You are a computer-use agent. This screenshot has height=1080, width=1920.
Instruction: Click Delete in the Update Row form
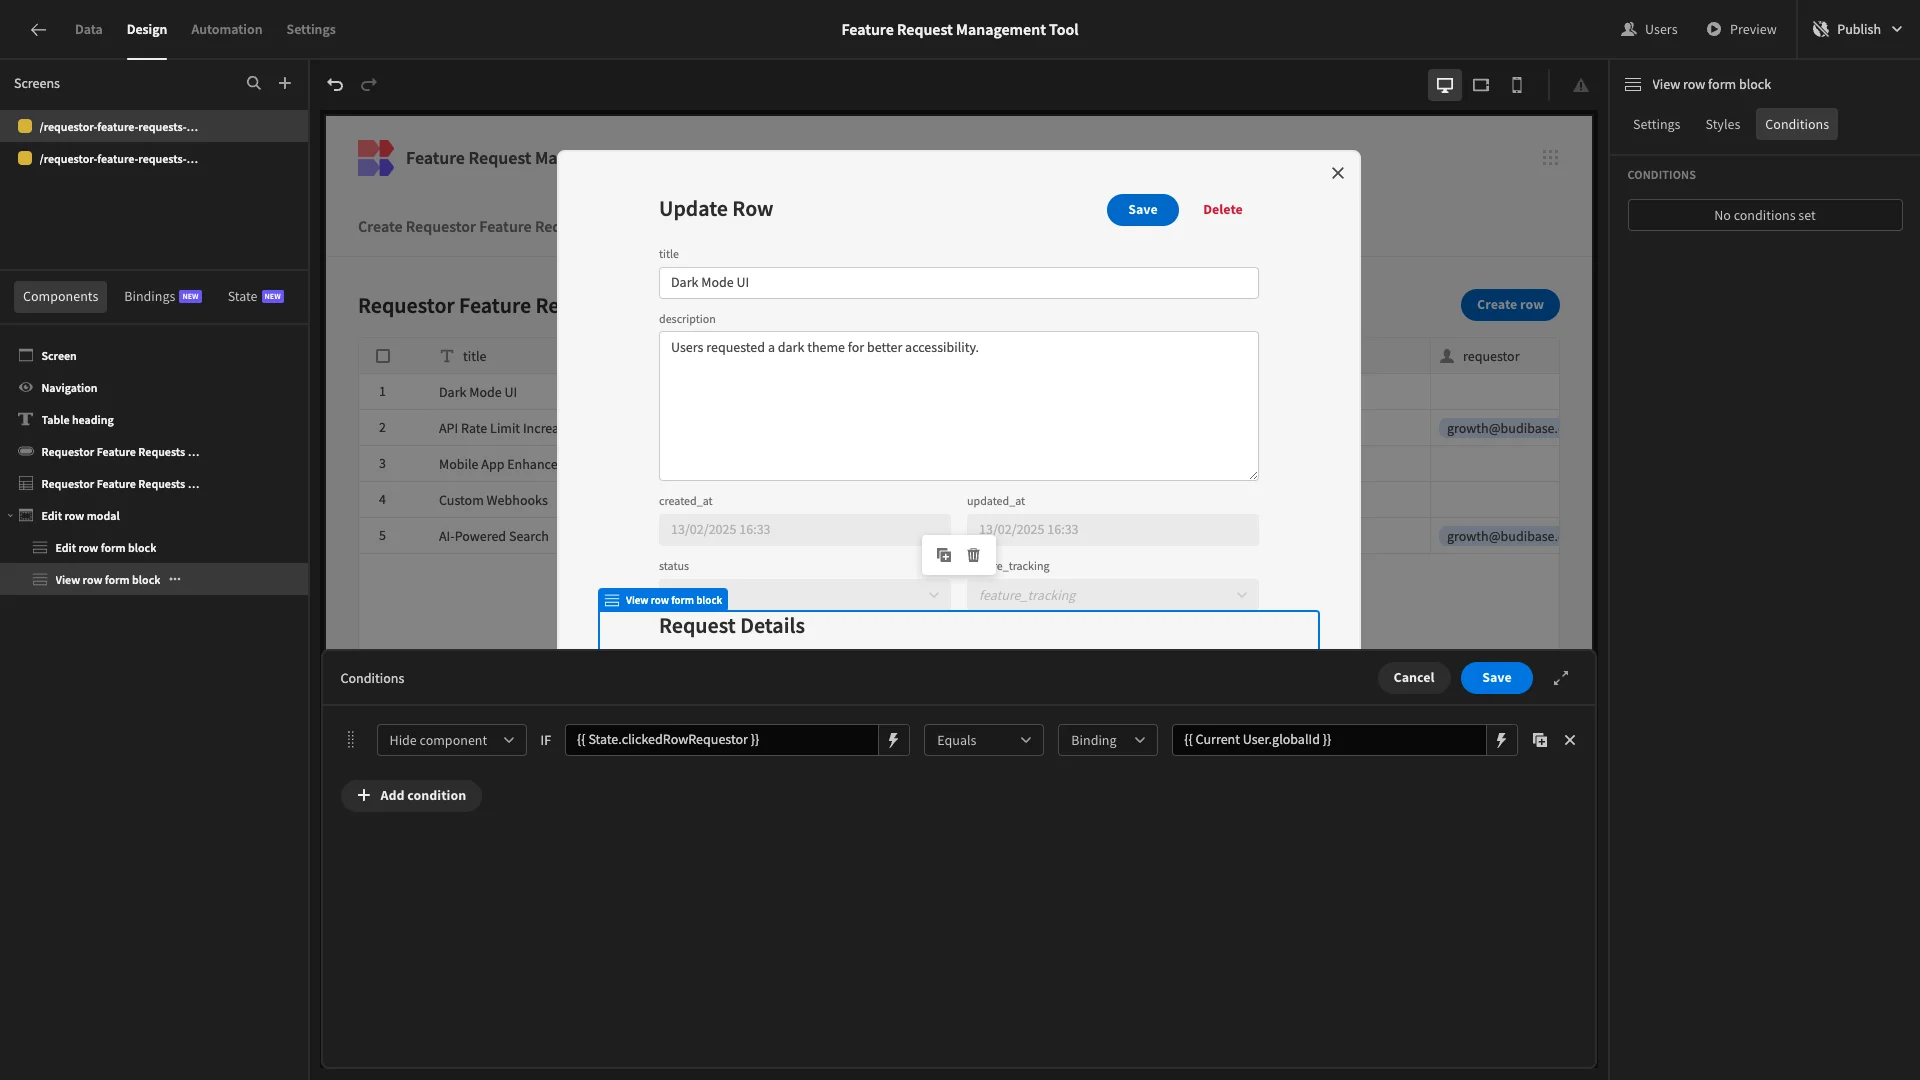coord(1222,210)
